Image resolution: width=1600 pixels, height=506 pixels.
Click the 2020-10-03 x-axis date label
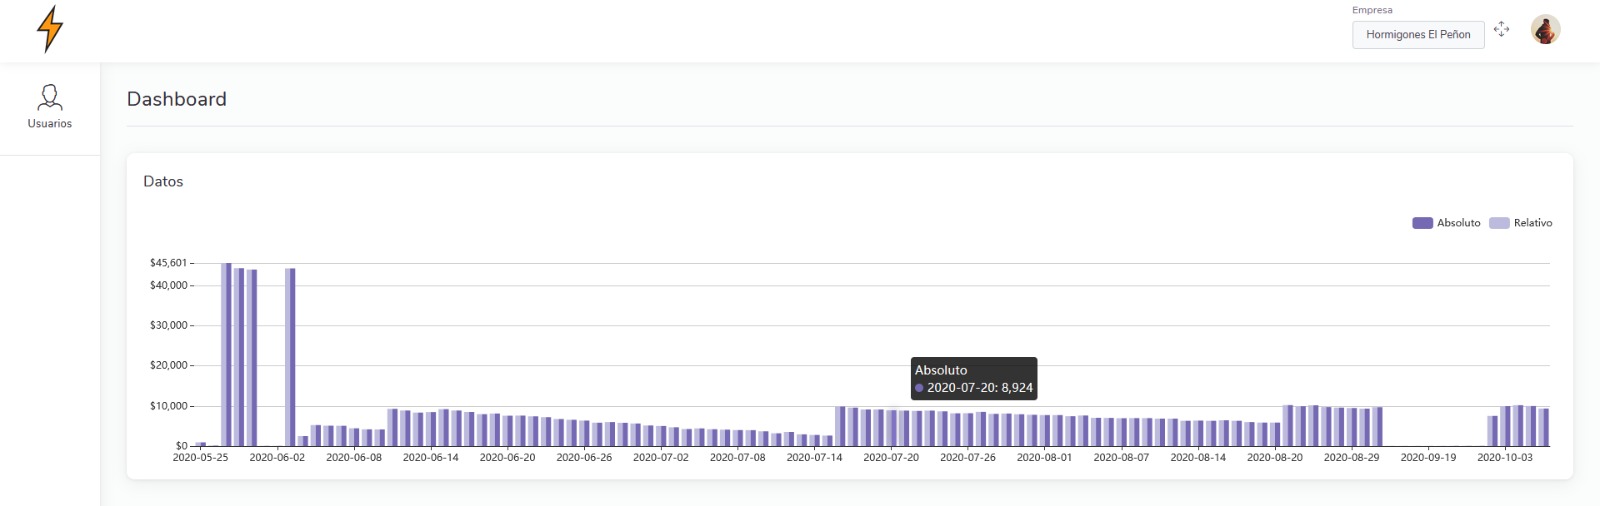[x=1505, y=457]
